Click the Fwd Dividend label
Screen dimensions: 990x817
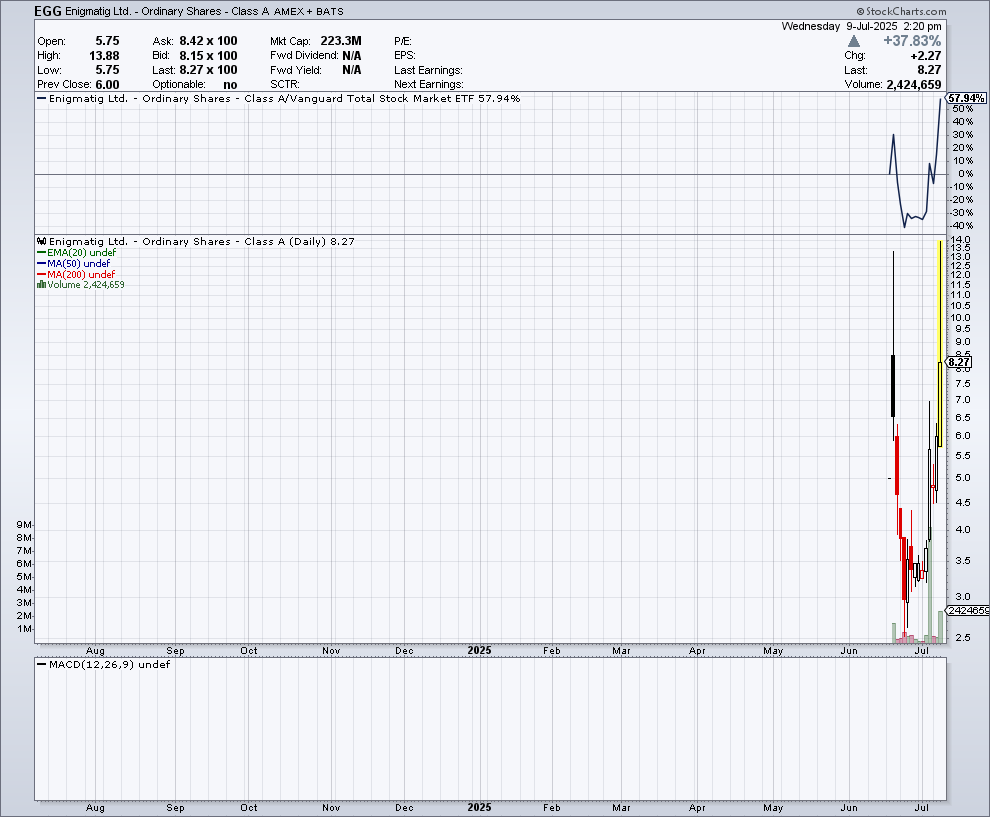(304, 56)
